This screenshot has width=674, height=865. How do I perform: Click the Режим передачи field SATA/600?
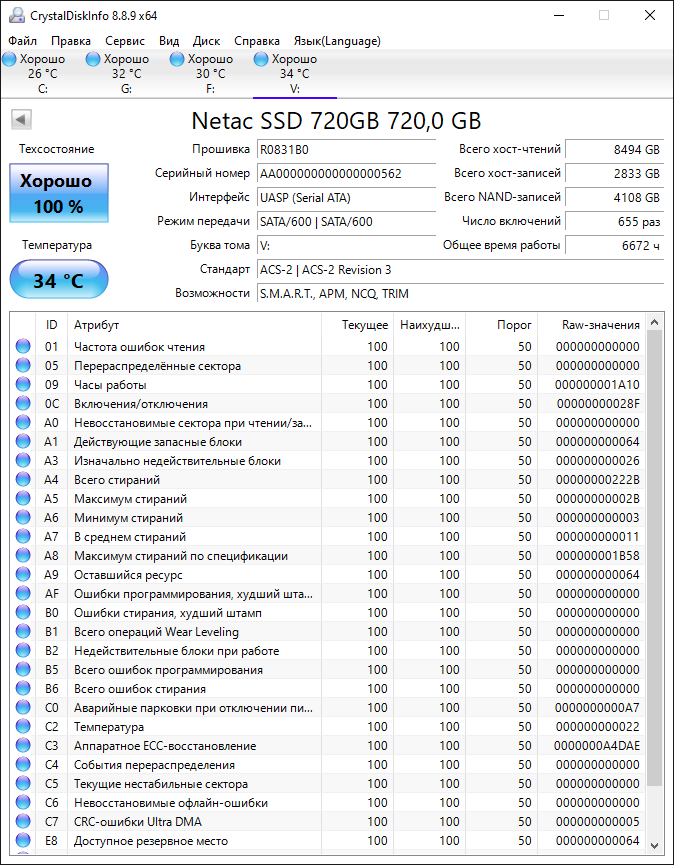click(x=346, y=222)
